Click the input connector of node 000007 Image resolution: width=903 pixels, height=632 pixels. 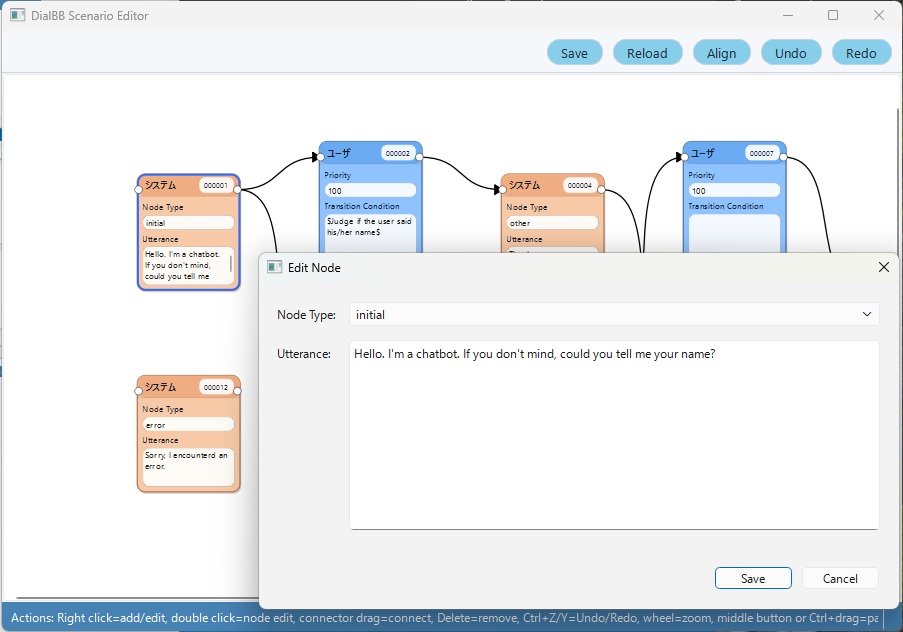click(x=685, y=157)
